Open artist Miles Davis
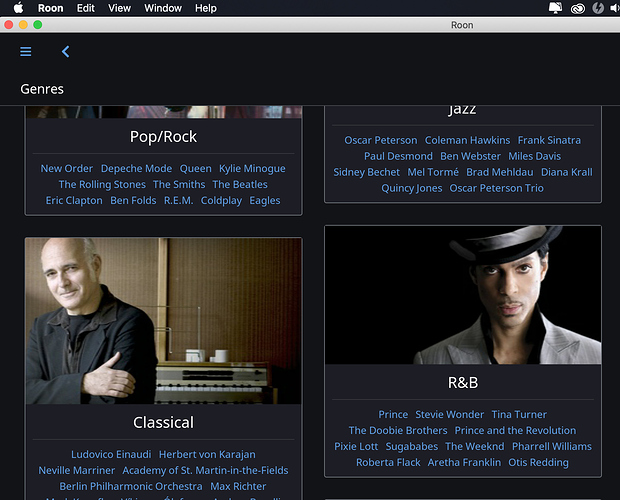 pos(535,156)
